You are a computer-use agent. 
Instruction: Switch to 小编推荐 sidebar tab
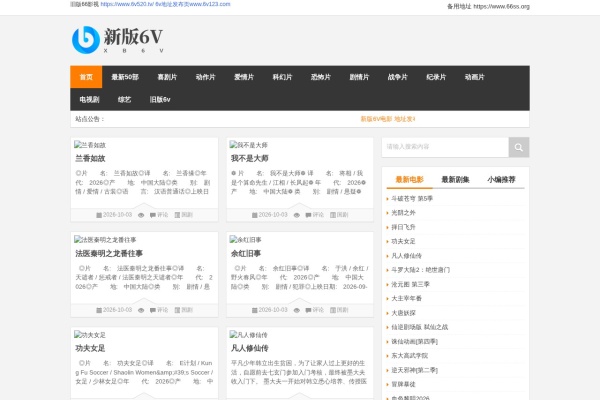(501, 180)
